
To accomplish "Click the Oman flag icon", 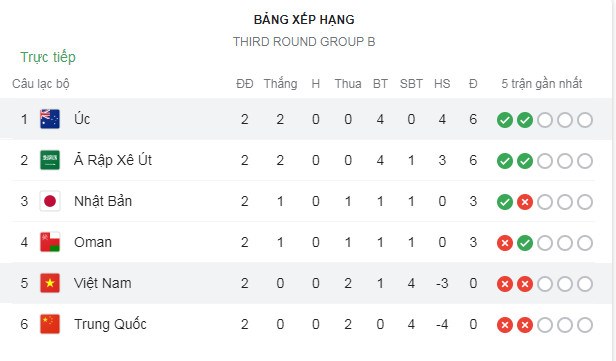I will pos(50,242).
